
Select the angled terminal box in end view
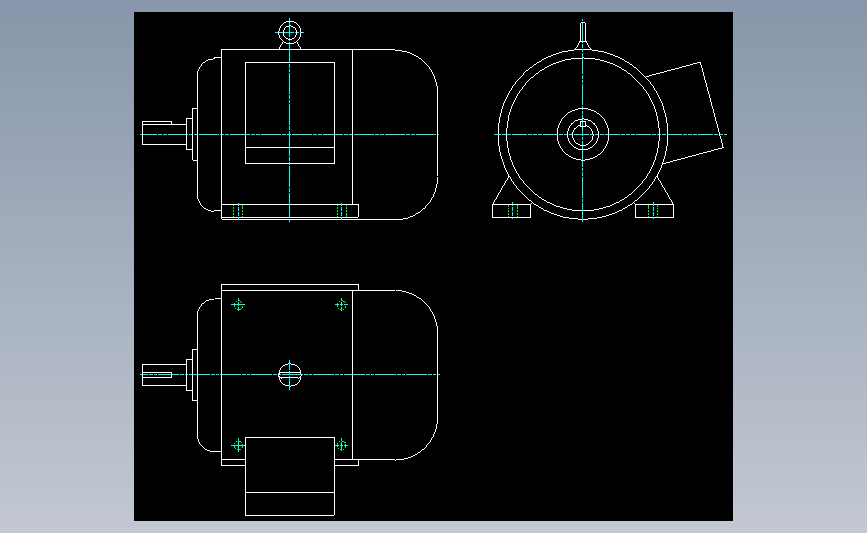[686, 113]
